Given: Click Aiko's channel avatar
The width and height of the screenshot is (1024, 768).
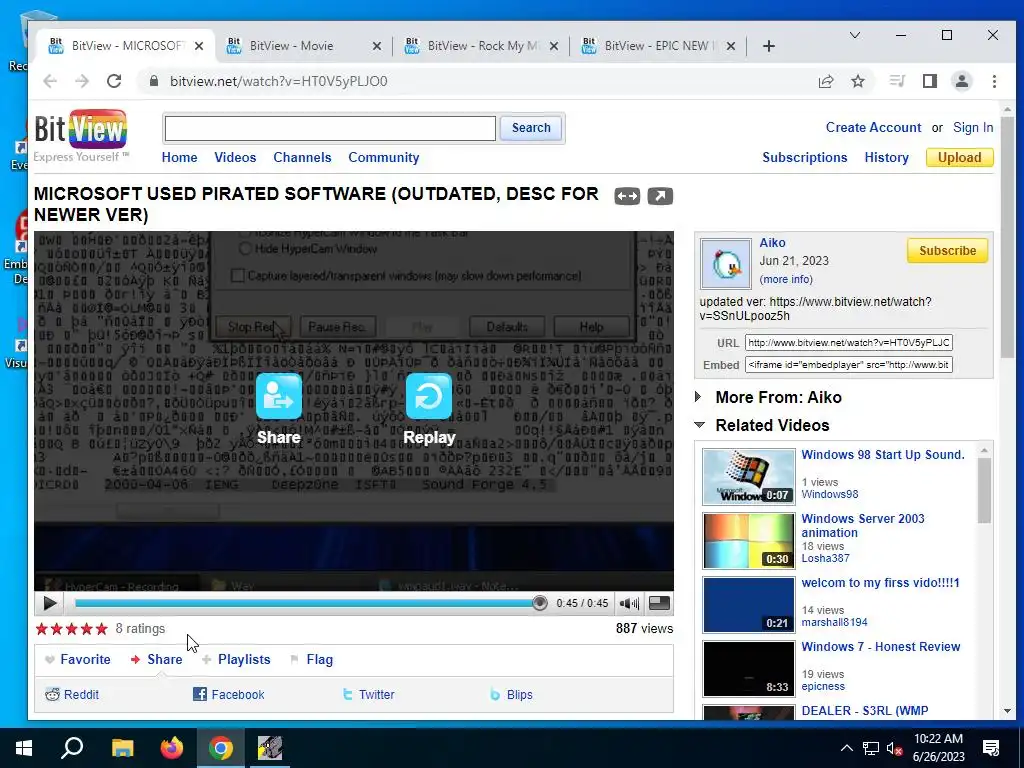Looking at the screenshot, I should 726,263.
